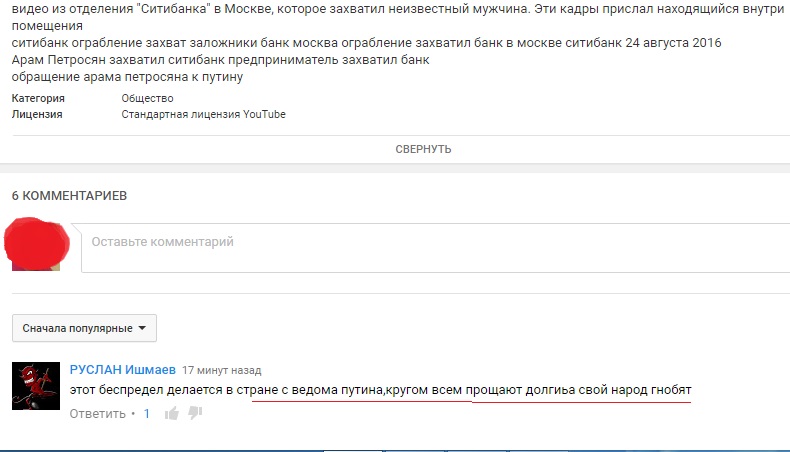Click description line 'Арам Петросян захватил ситибанк...'
The height and width of the screenshot is (452, 790).
click(x=221, y=60)
